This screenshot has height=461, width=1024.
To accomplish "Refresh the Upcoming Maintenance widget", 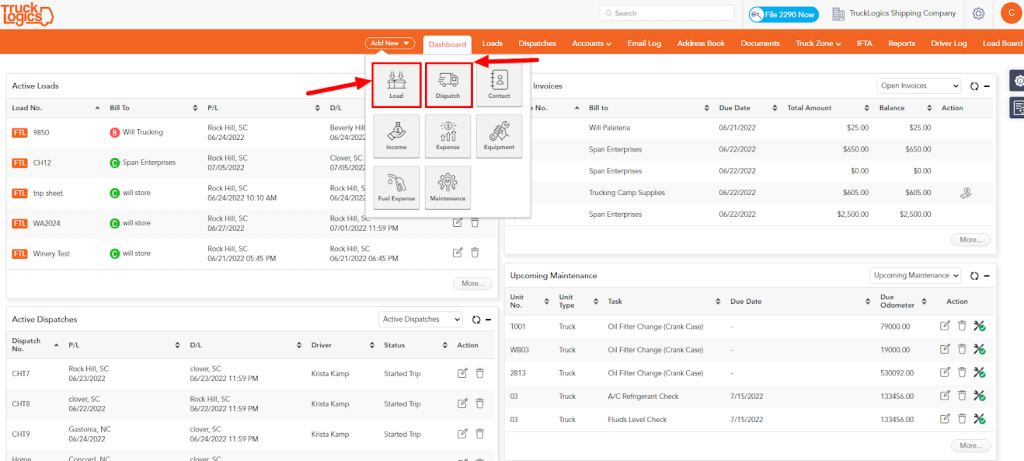I will (974, 276).
